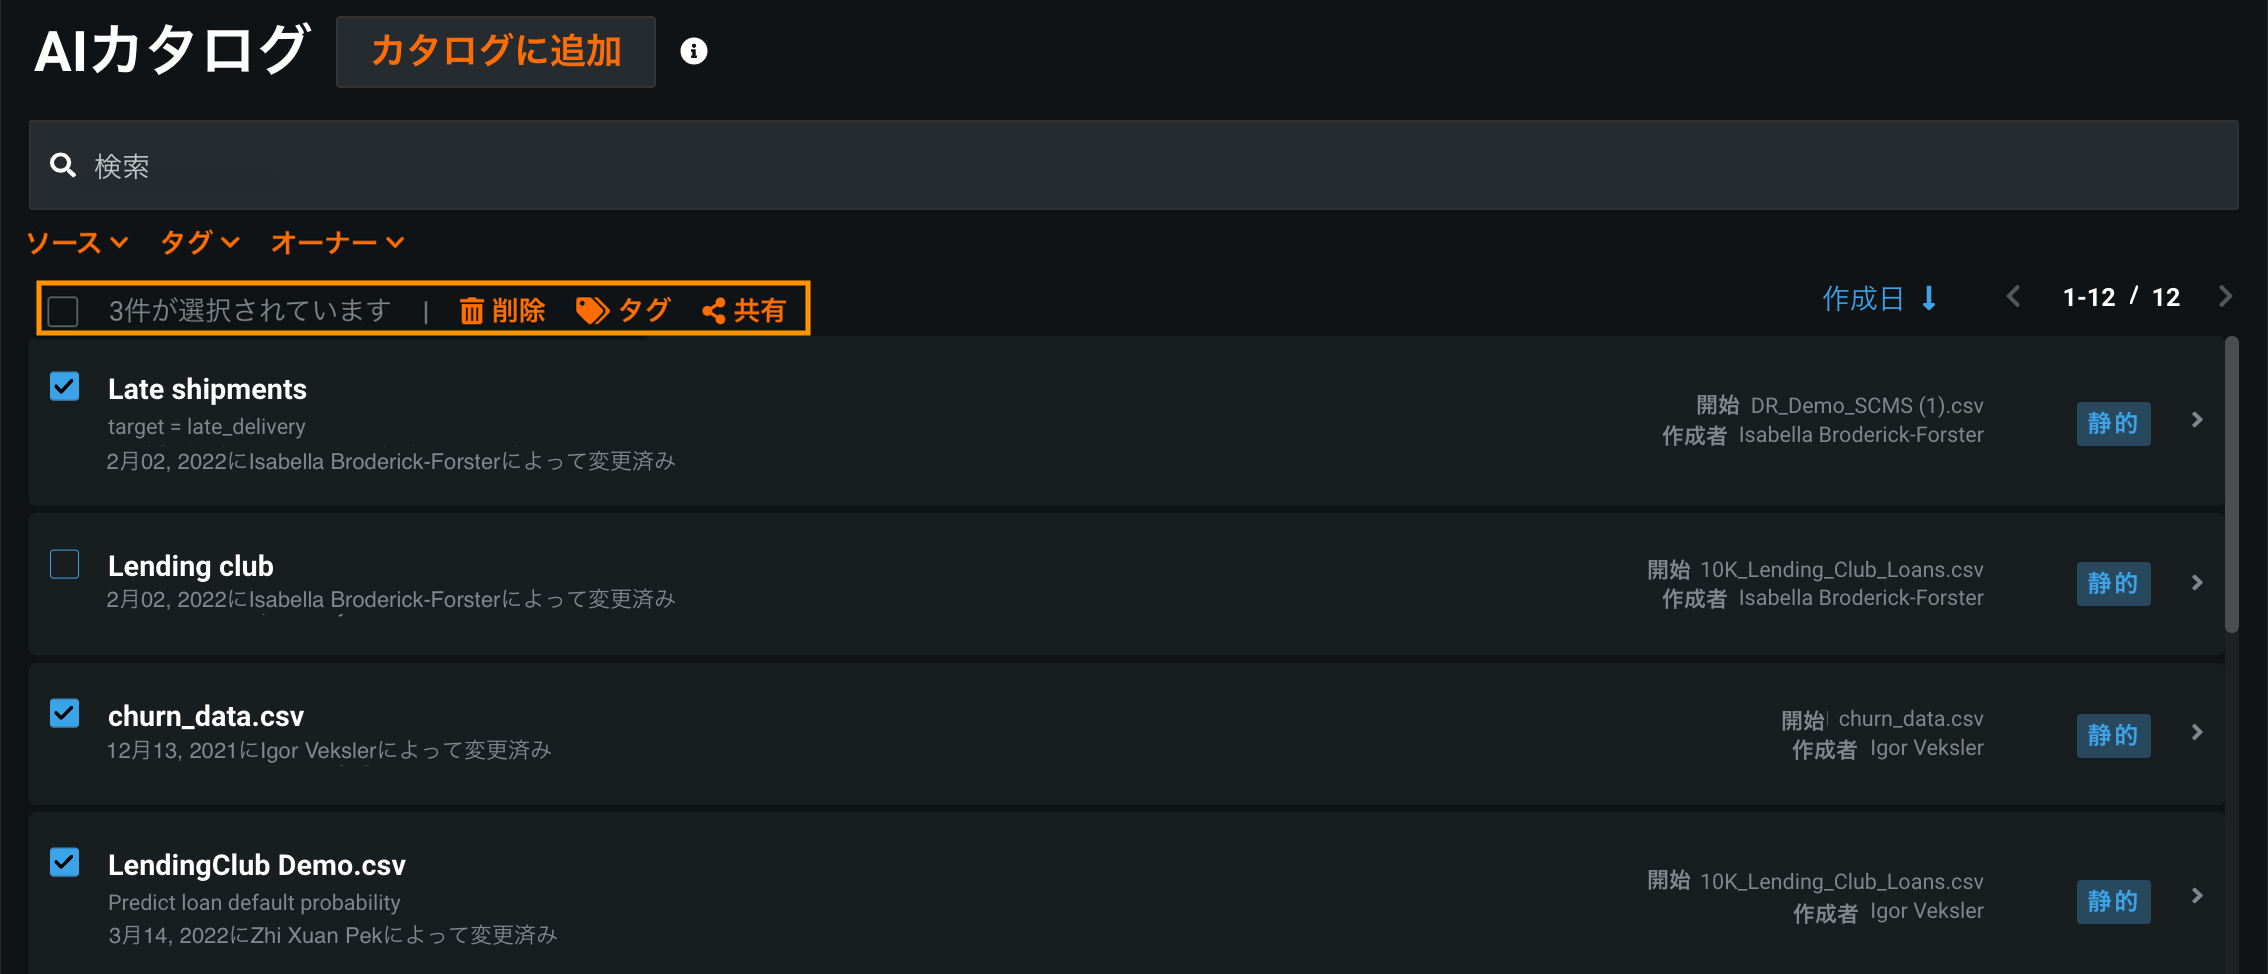Toggle the select-all checkbox in selection bar

click(63, 311)
